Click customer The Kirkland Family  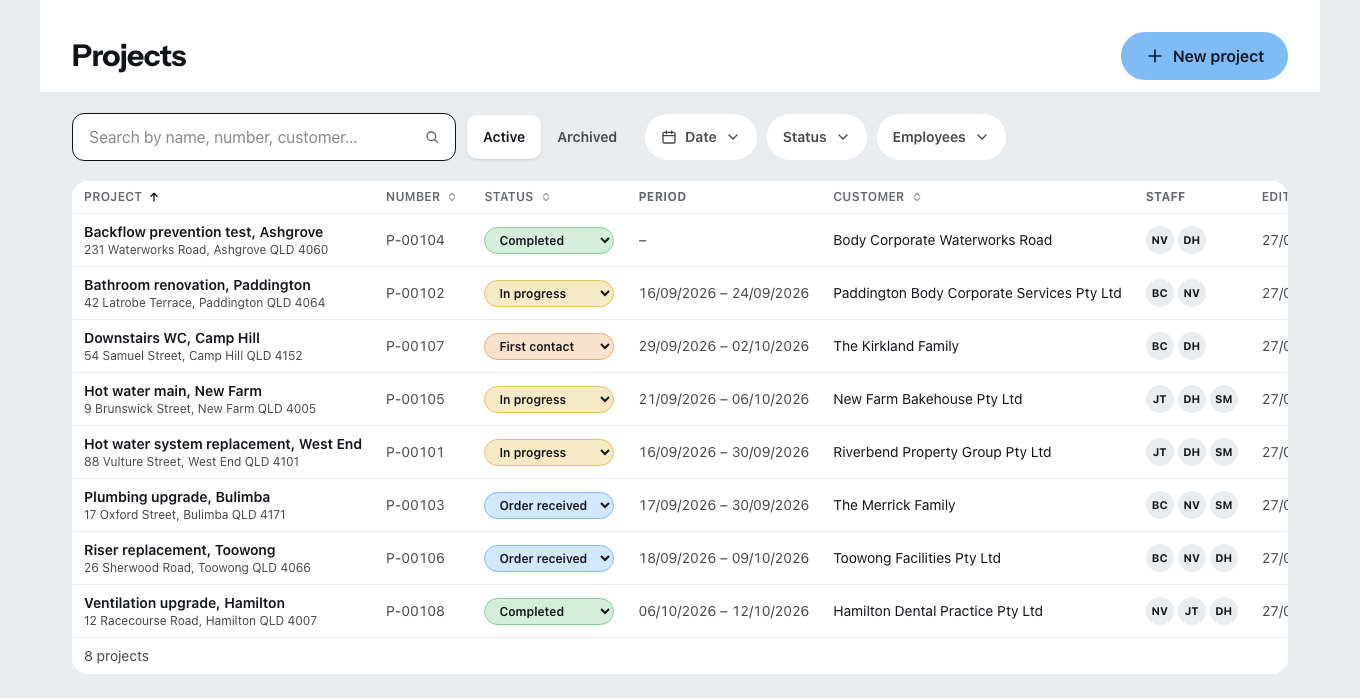(896, 346)
